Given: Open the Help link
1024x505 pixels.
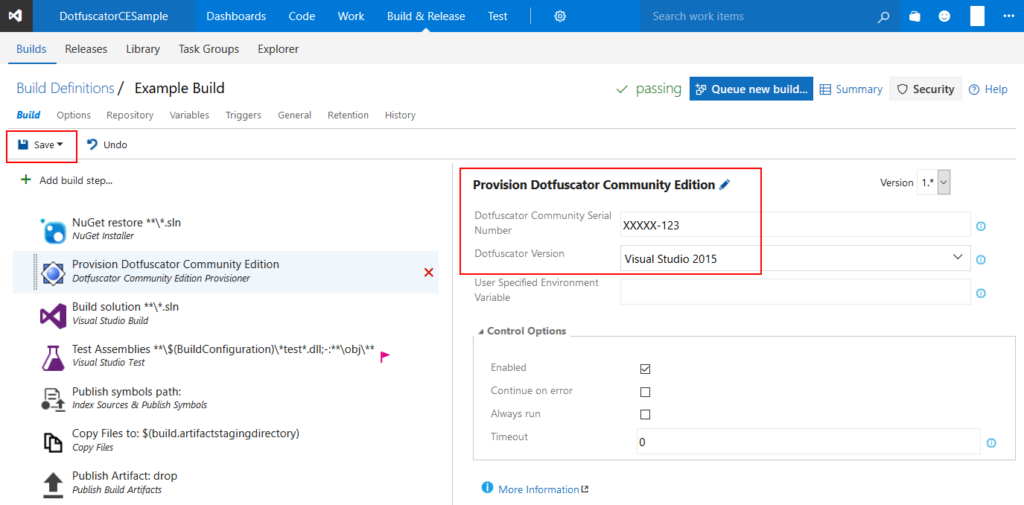Looking at the screenshot, I should pyautogui.click(x=988, y=89).
